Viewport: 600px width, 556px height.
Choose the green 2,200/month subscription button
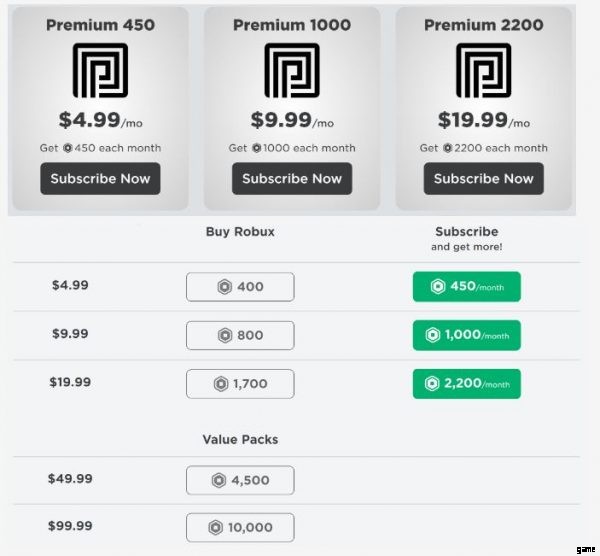(466, 384)
